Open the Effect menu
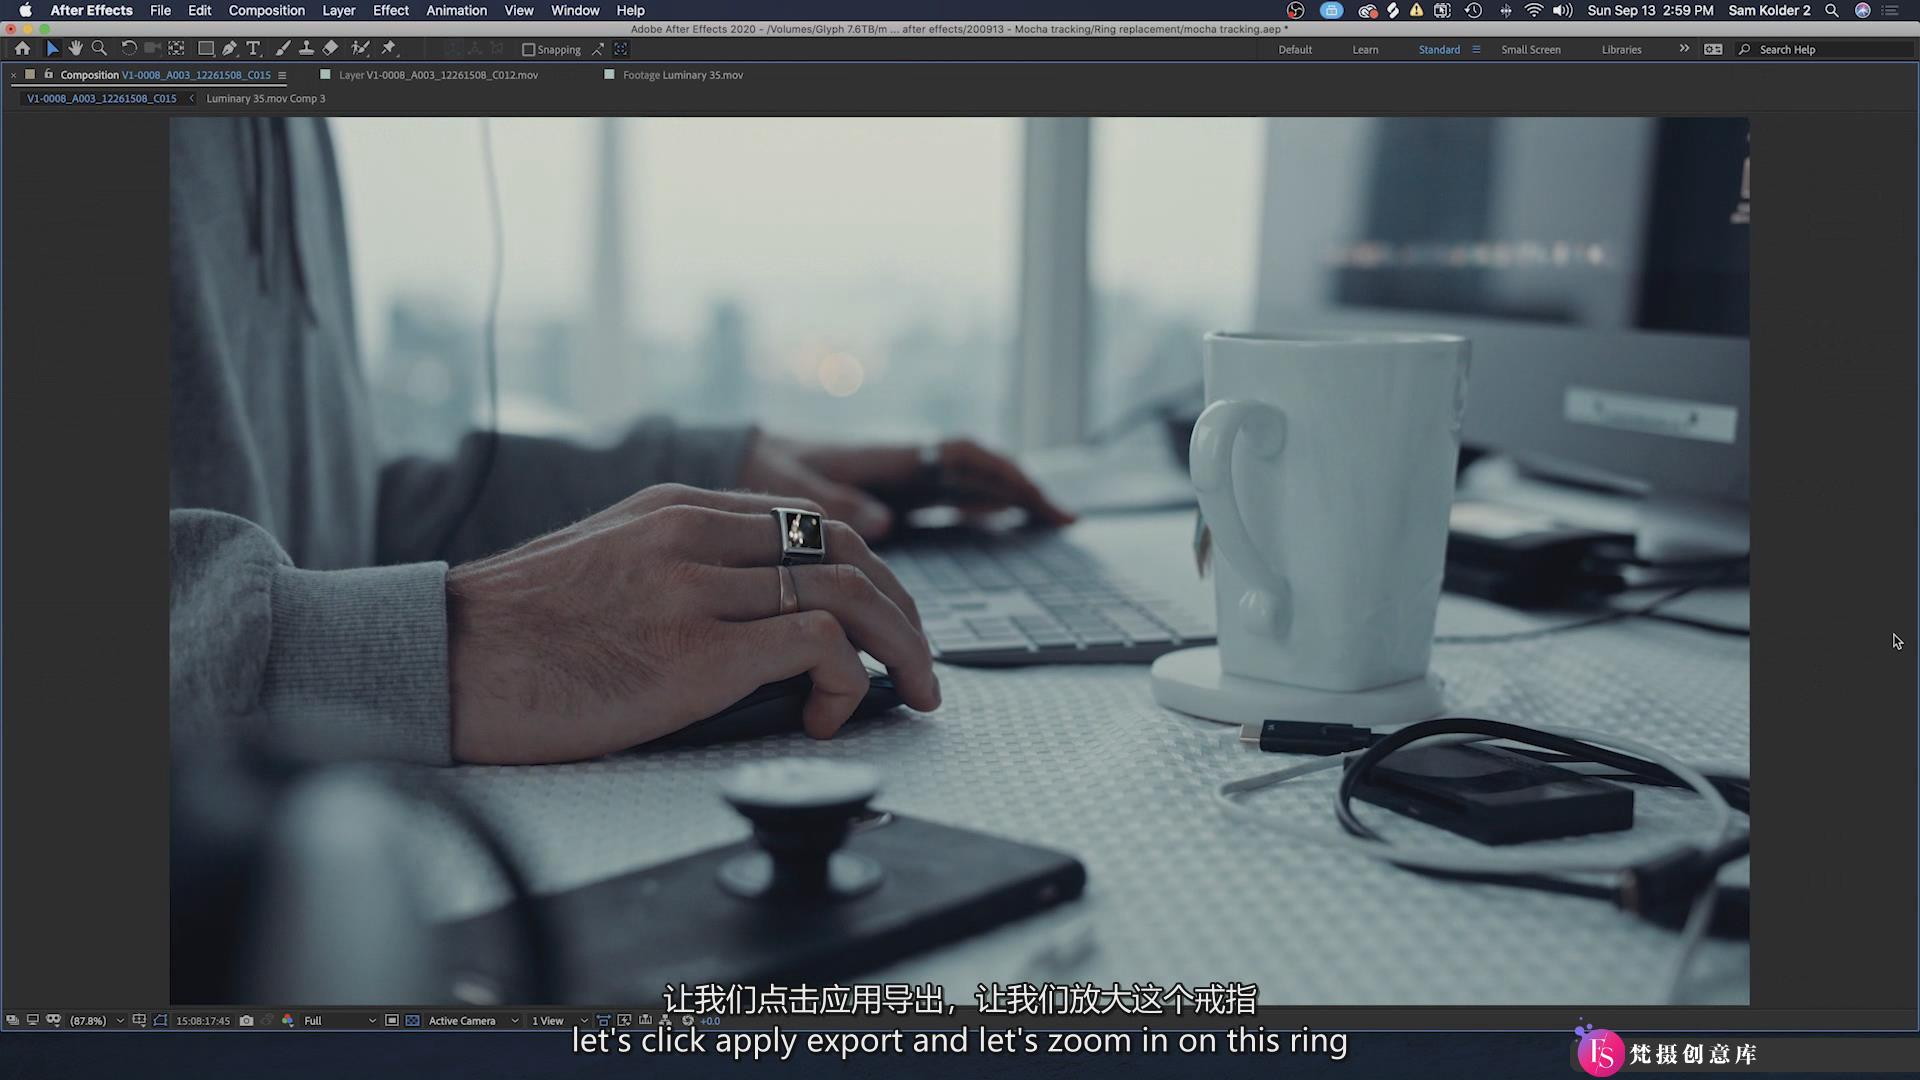Viewport: 1920px width, 1080px height. pos(389,11)
